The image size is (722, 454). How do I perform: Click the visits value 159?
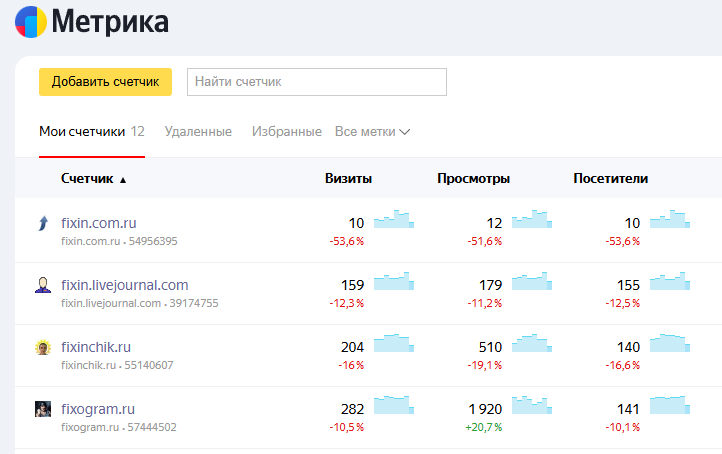coord(352,285)
